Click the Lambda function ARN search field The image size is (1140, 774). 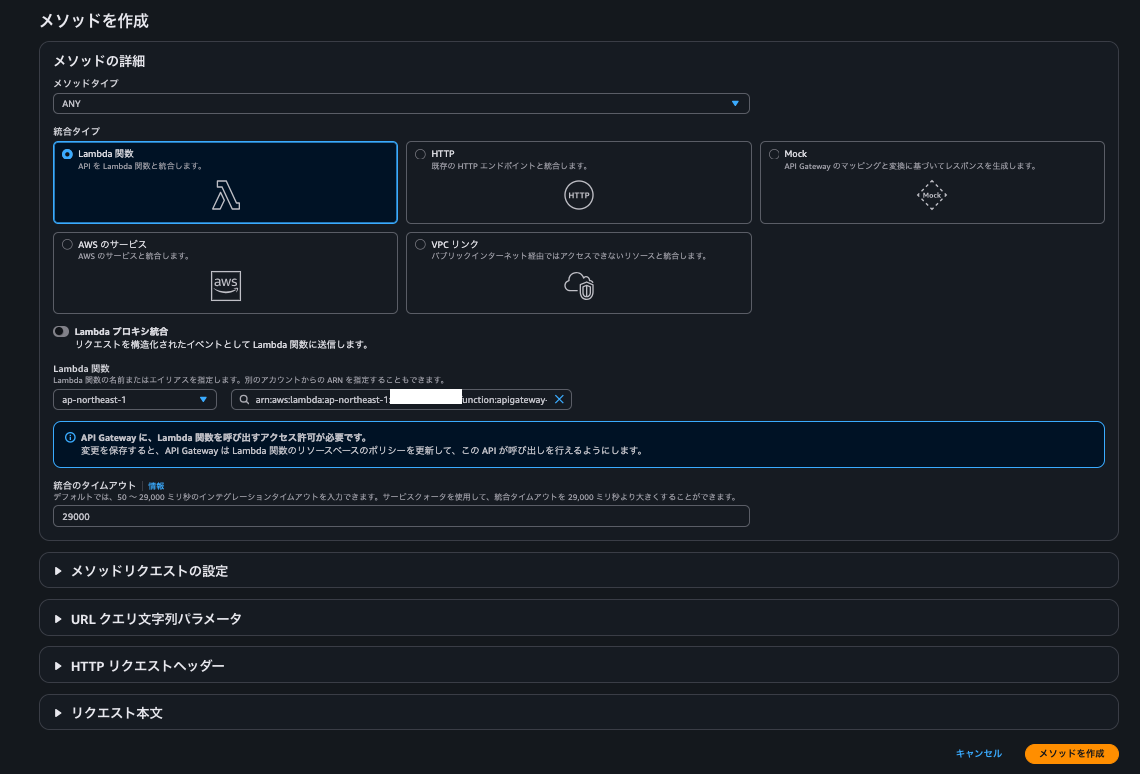pos(401,400)
